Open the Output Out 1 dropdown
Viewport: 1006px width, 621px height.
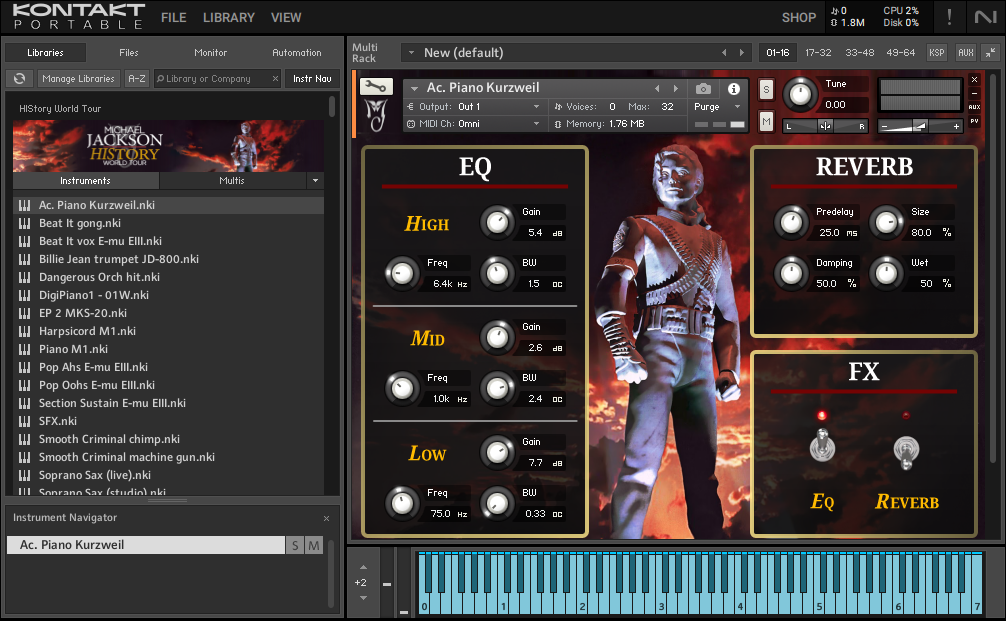(x=474, y=106)
